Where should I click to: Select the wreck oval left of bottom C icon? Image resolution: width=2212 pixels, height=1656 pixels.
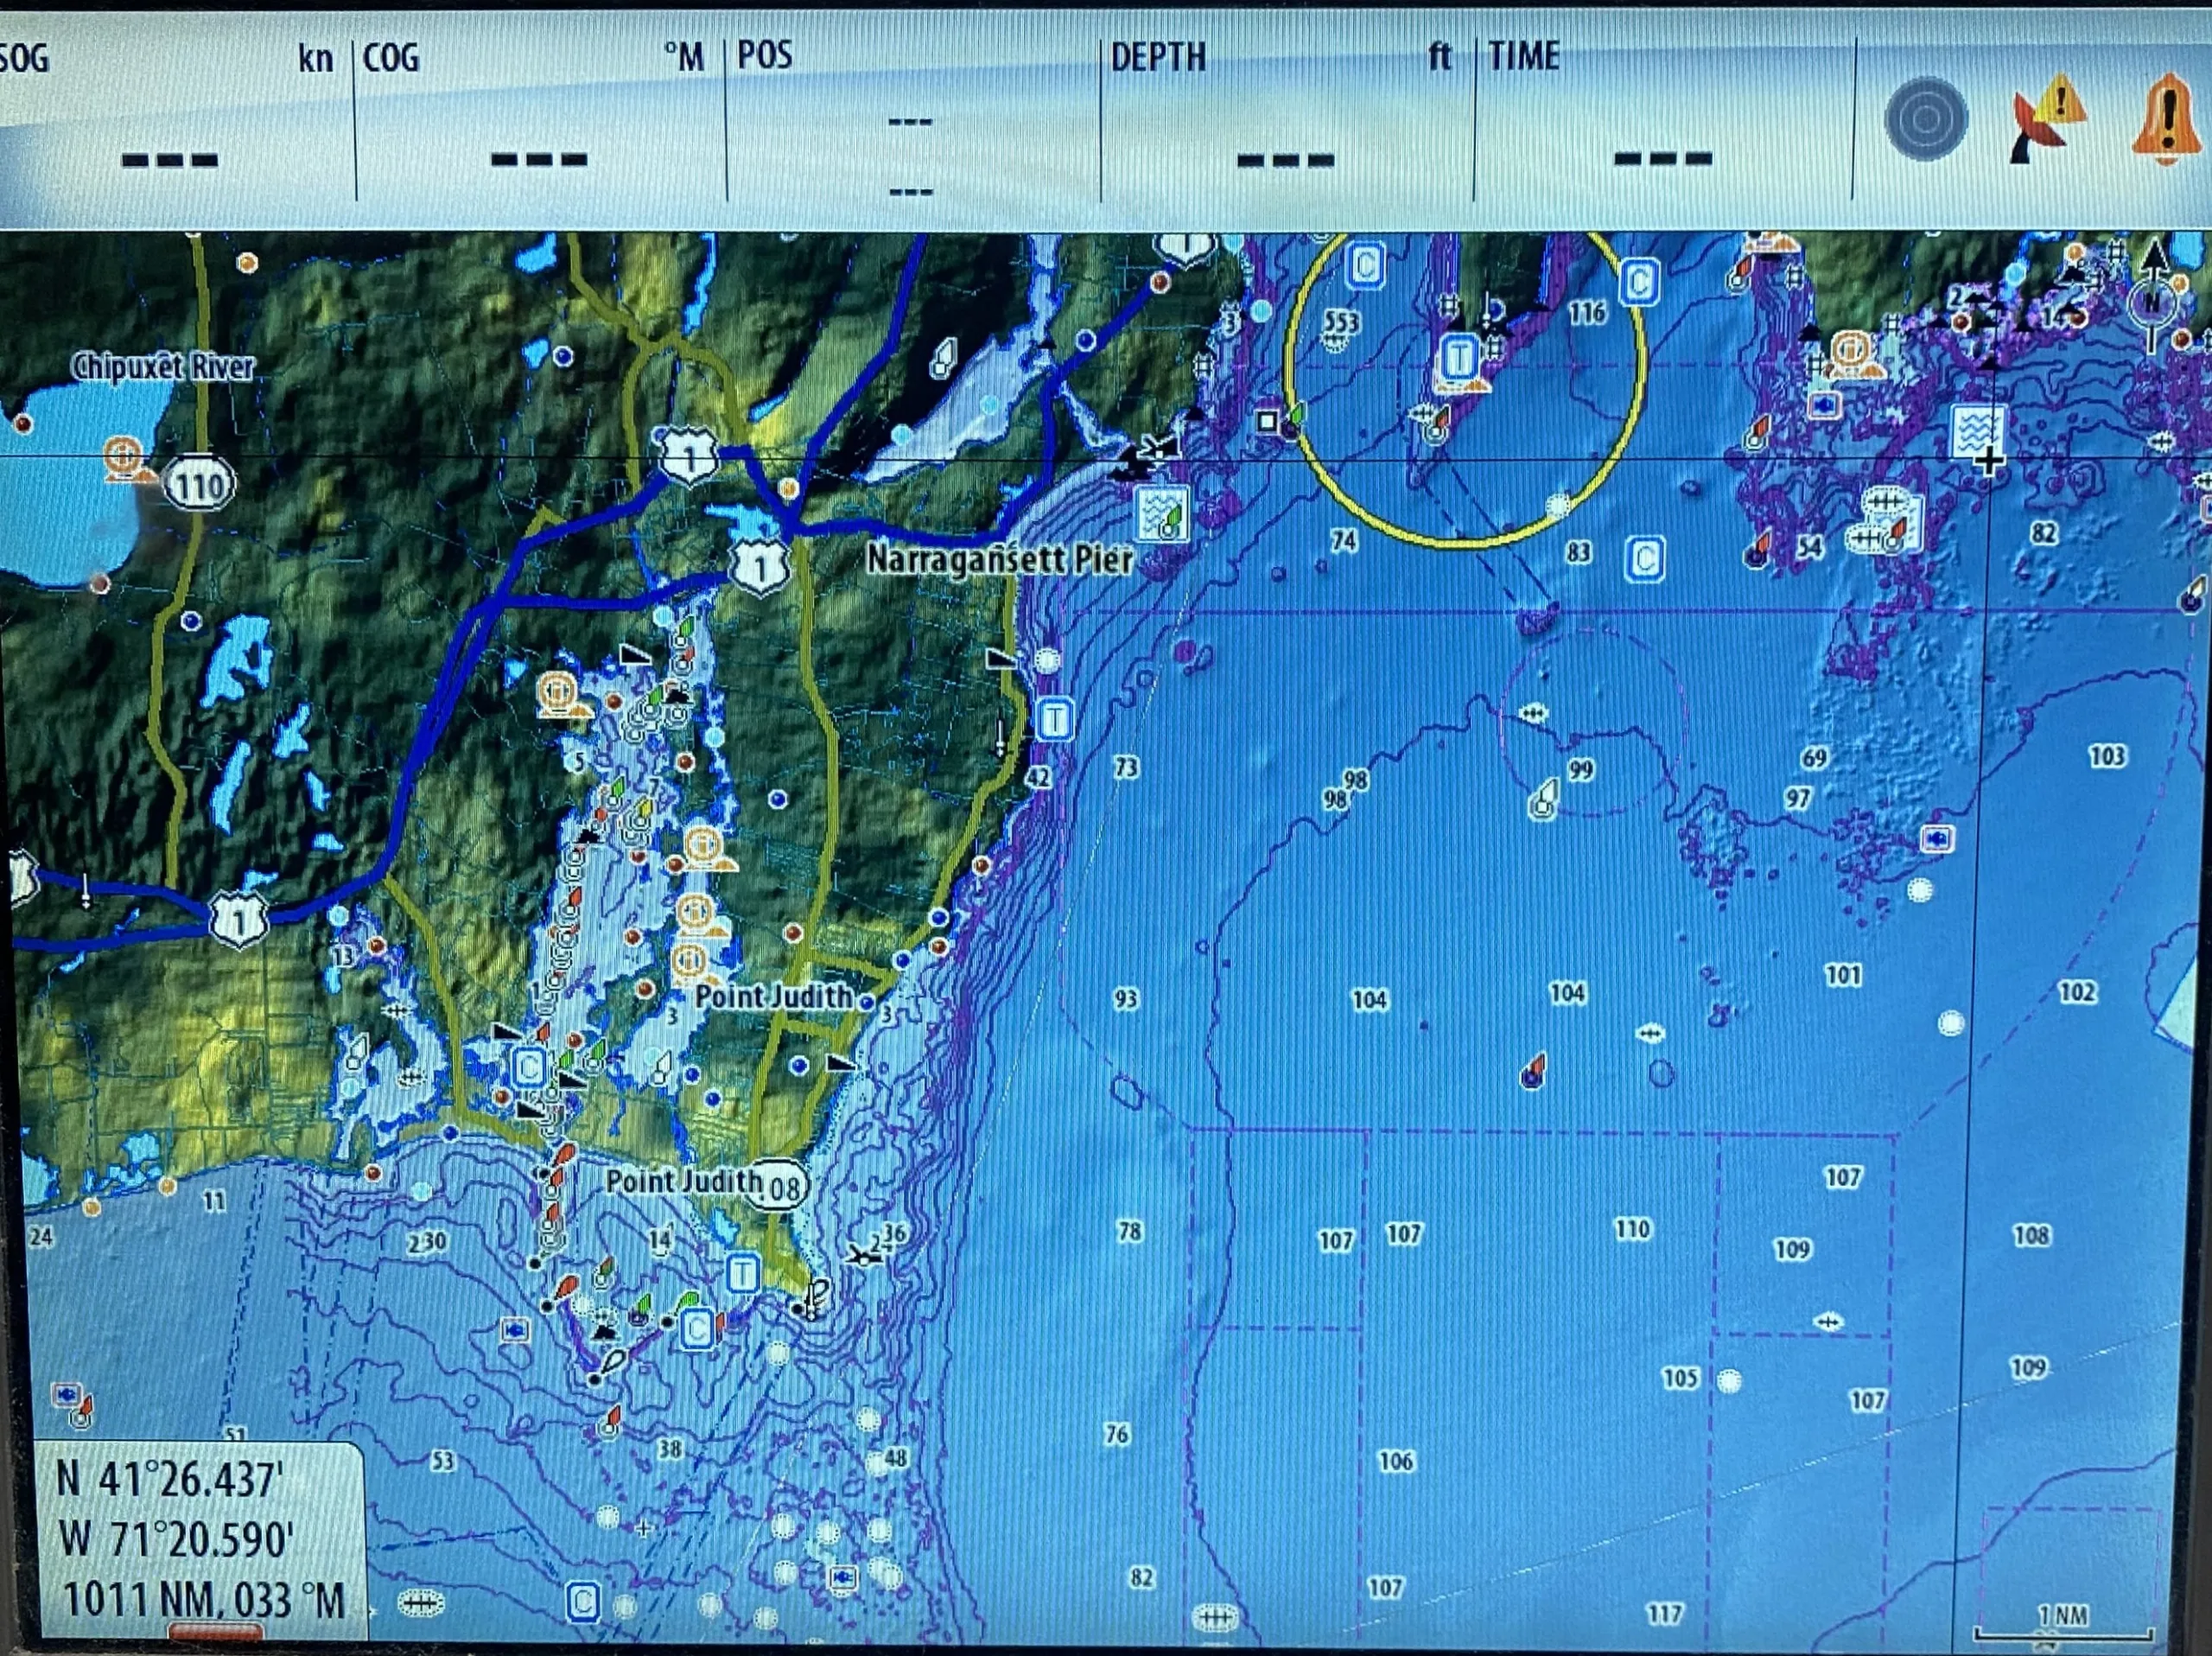pyautogui.click(x=420, y=1604)
